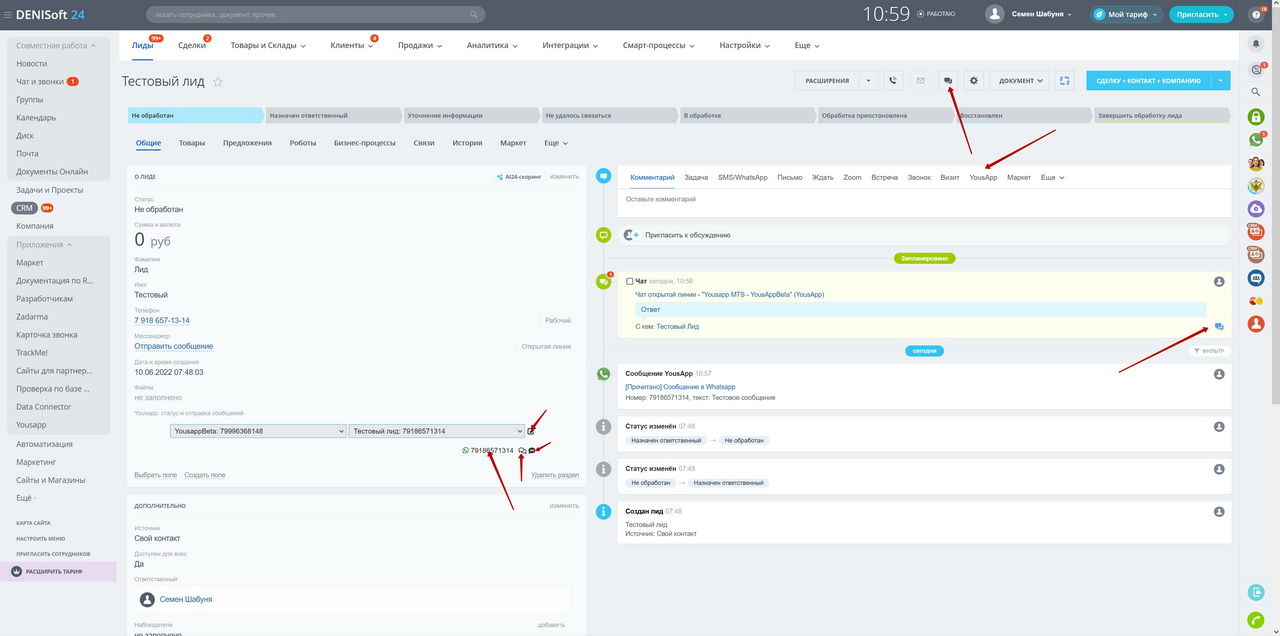1280x636 pixels.
Task: Open the Тестовый лид recipient dropdown
Action: (436, 431)
